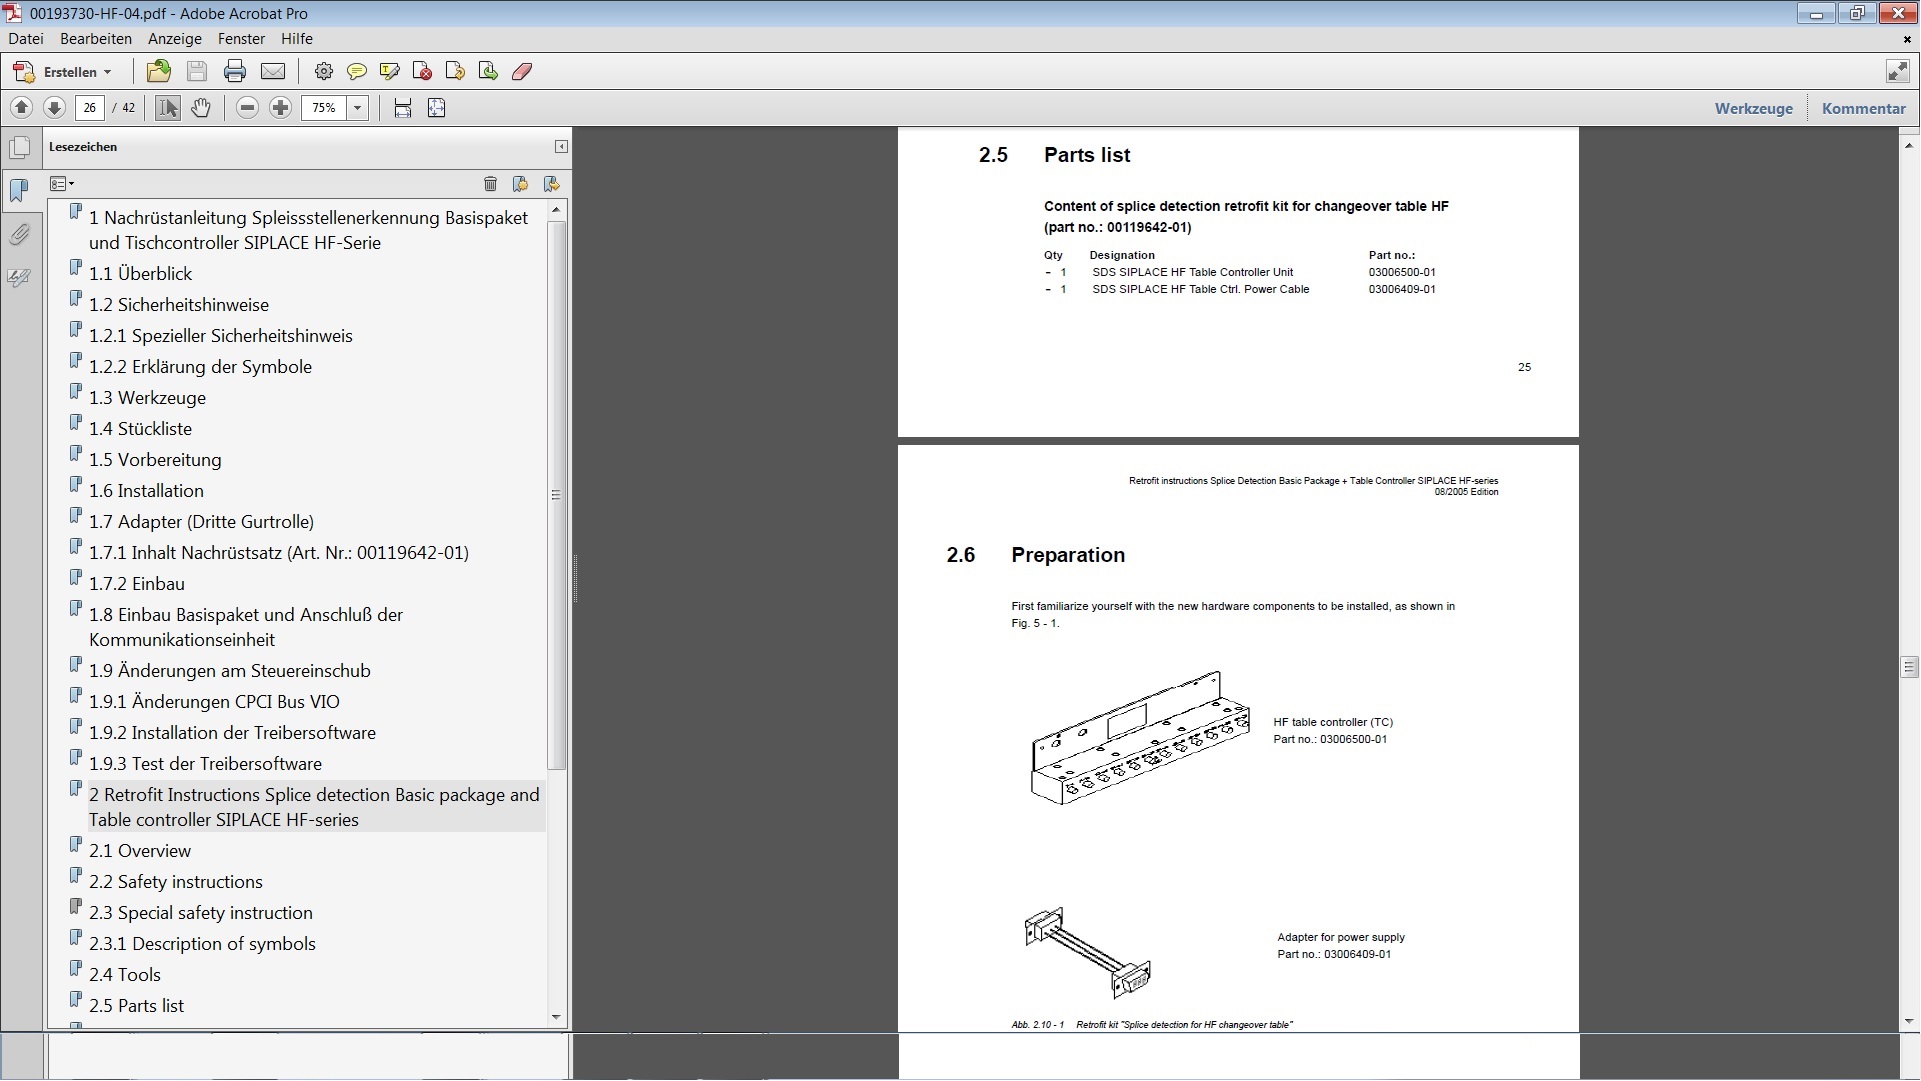Select bookmark 1.7 Adapter (Dritte Gurtrolle)

pos(201,522)
